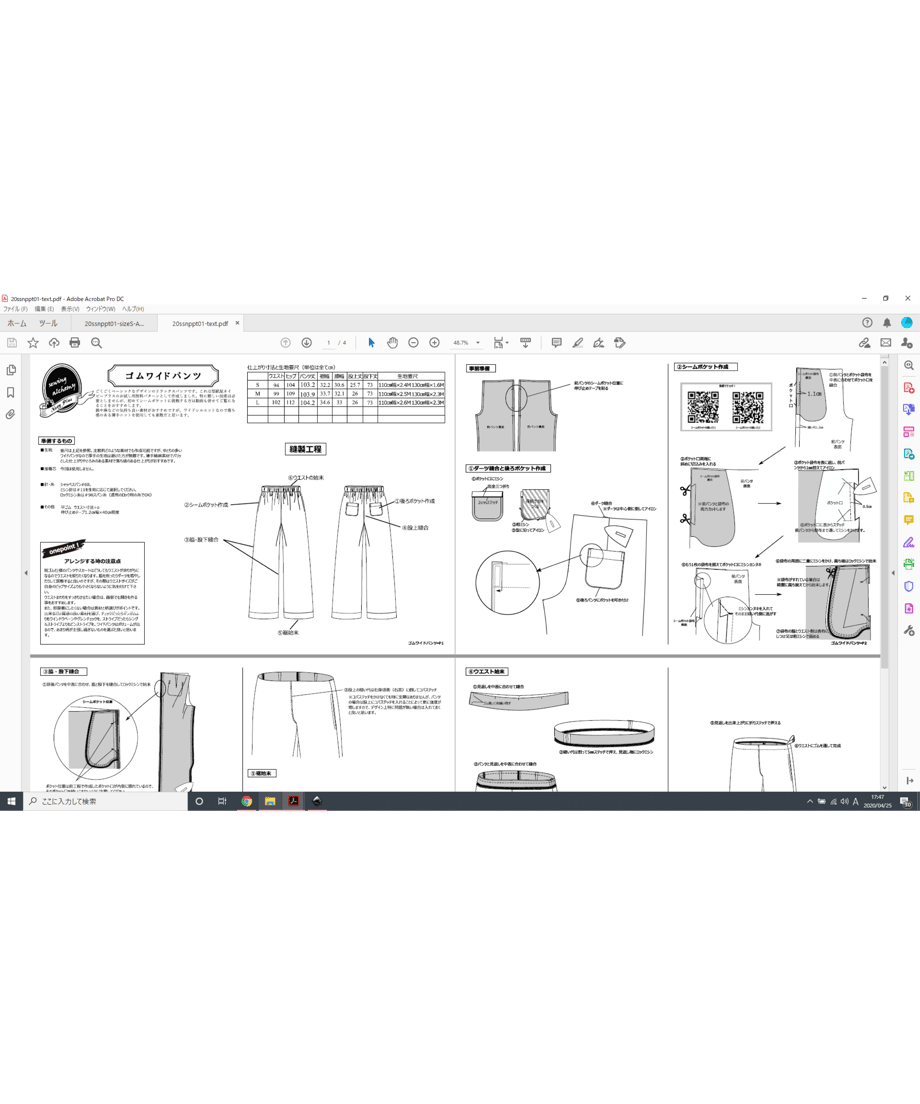The width and height of the screenshot is (920, 1104).
Task: Open Fill and Sign tool in right pane
Action: pyautogui.click(x=909, y=542)
